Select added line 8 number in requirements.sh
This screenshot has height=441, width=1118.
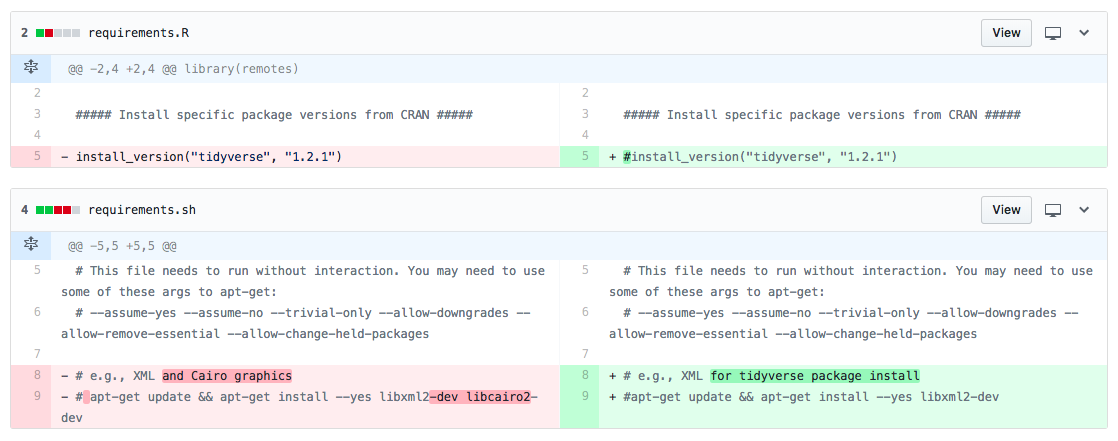tap(580, 375)
